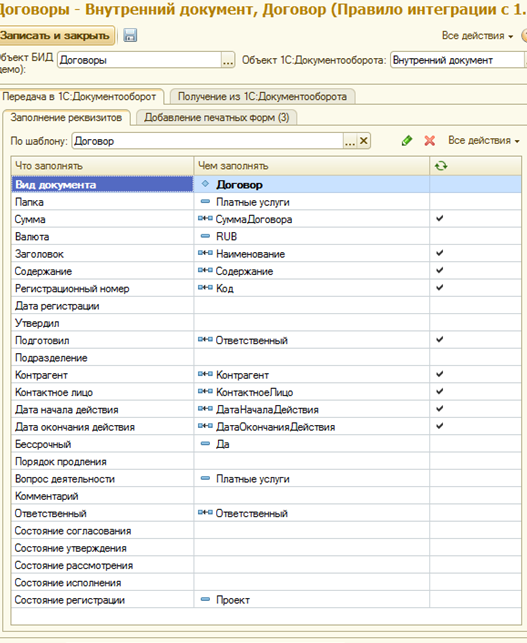Toggle the update checkmark in Сумма row

click(440, 218)
